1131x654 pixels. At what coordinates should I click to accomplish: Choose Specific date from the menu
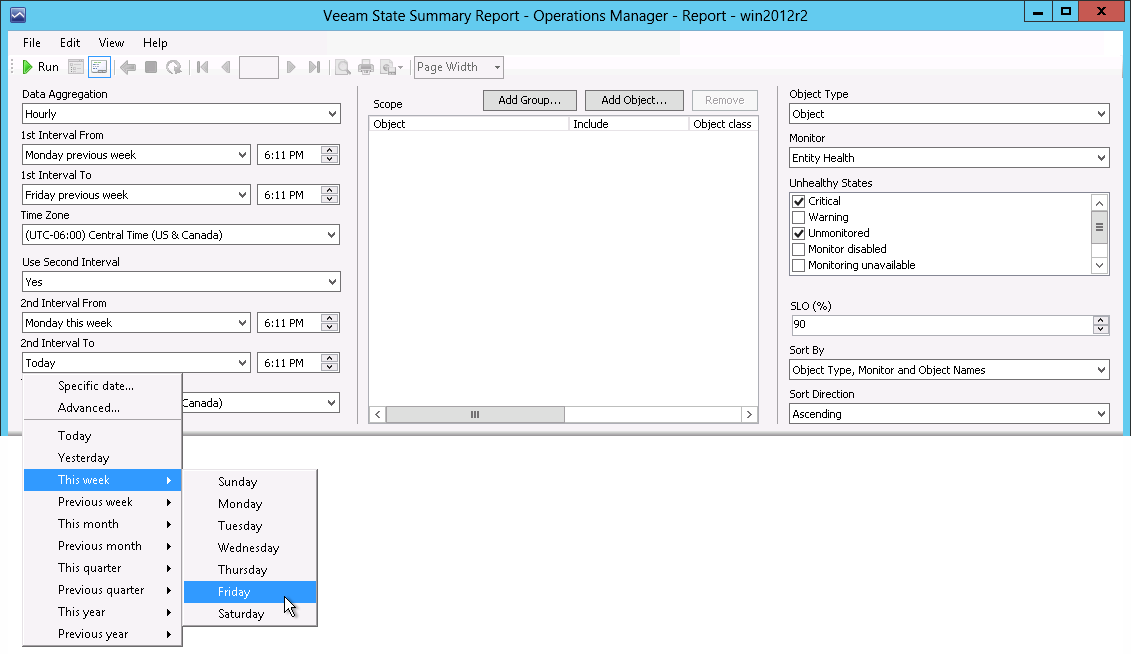click(x=102, y=386)
